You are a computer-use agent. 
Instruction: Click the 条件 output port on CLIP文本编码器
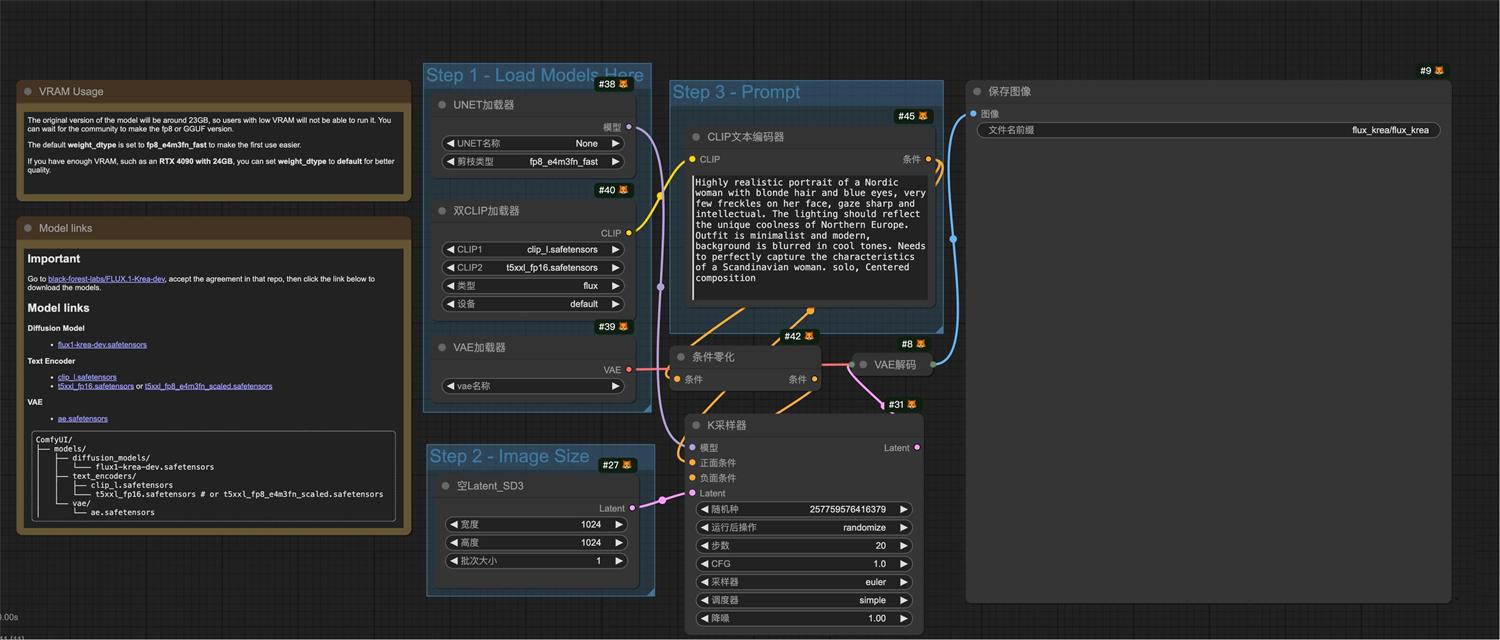929,159
